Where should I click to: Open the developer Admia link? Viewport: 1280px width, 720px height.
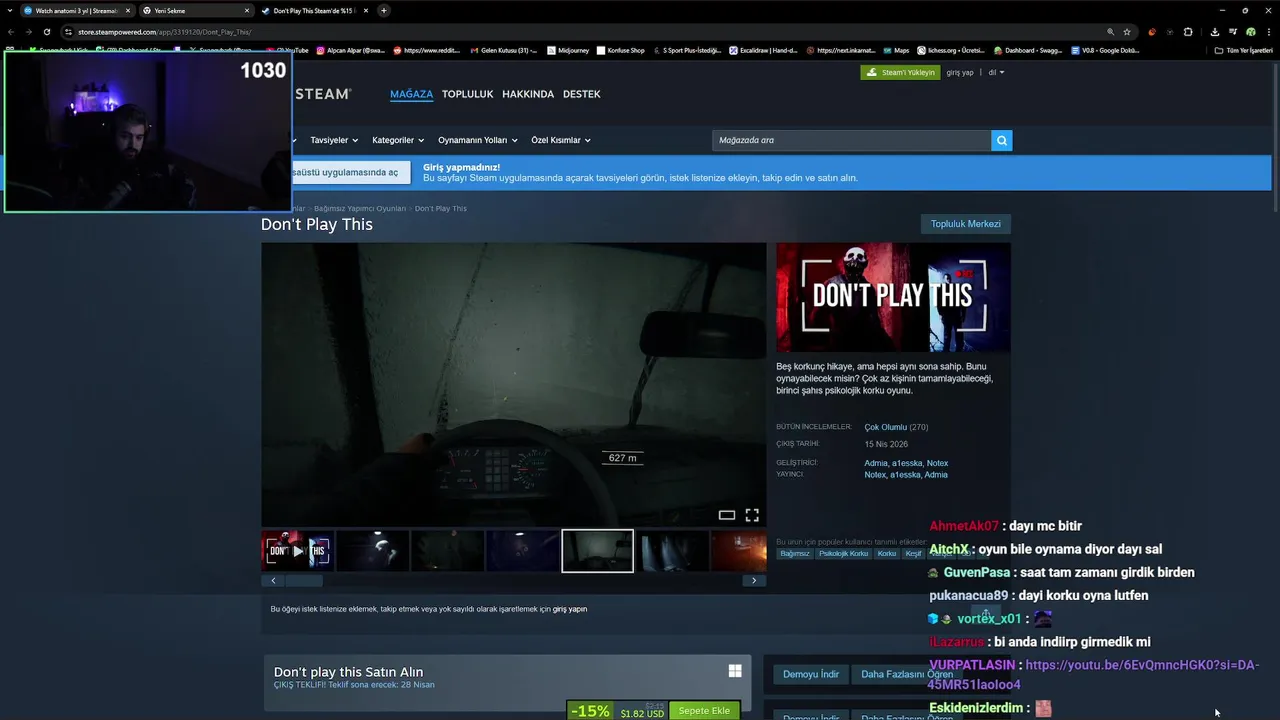876,463
